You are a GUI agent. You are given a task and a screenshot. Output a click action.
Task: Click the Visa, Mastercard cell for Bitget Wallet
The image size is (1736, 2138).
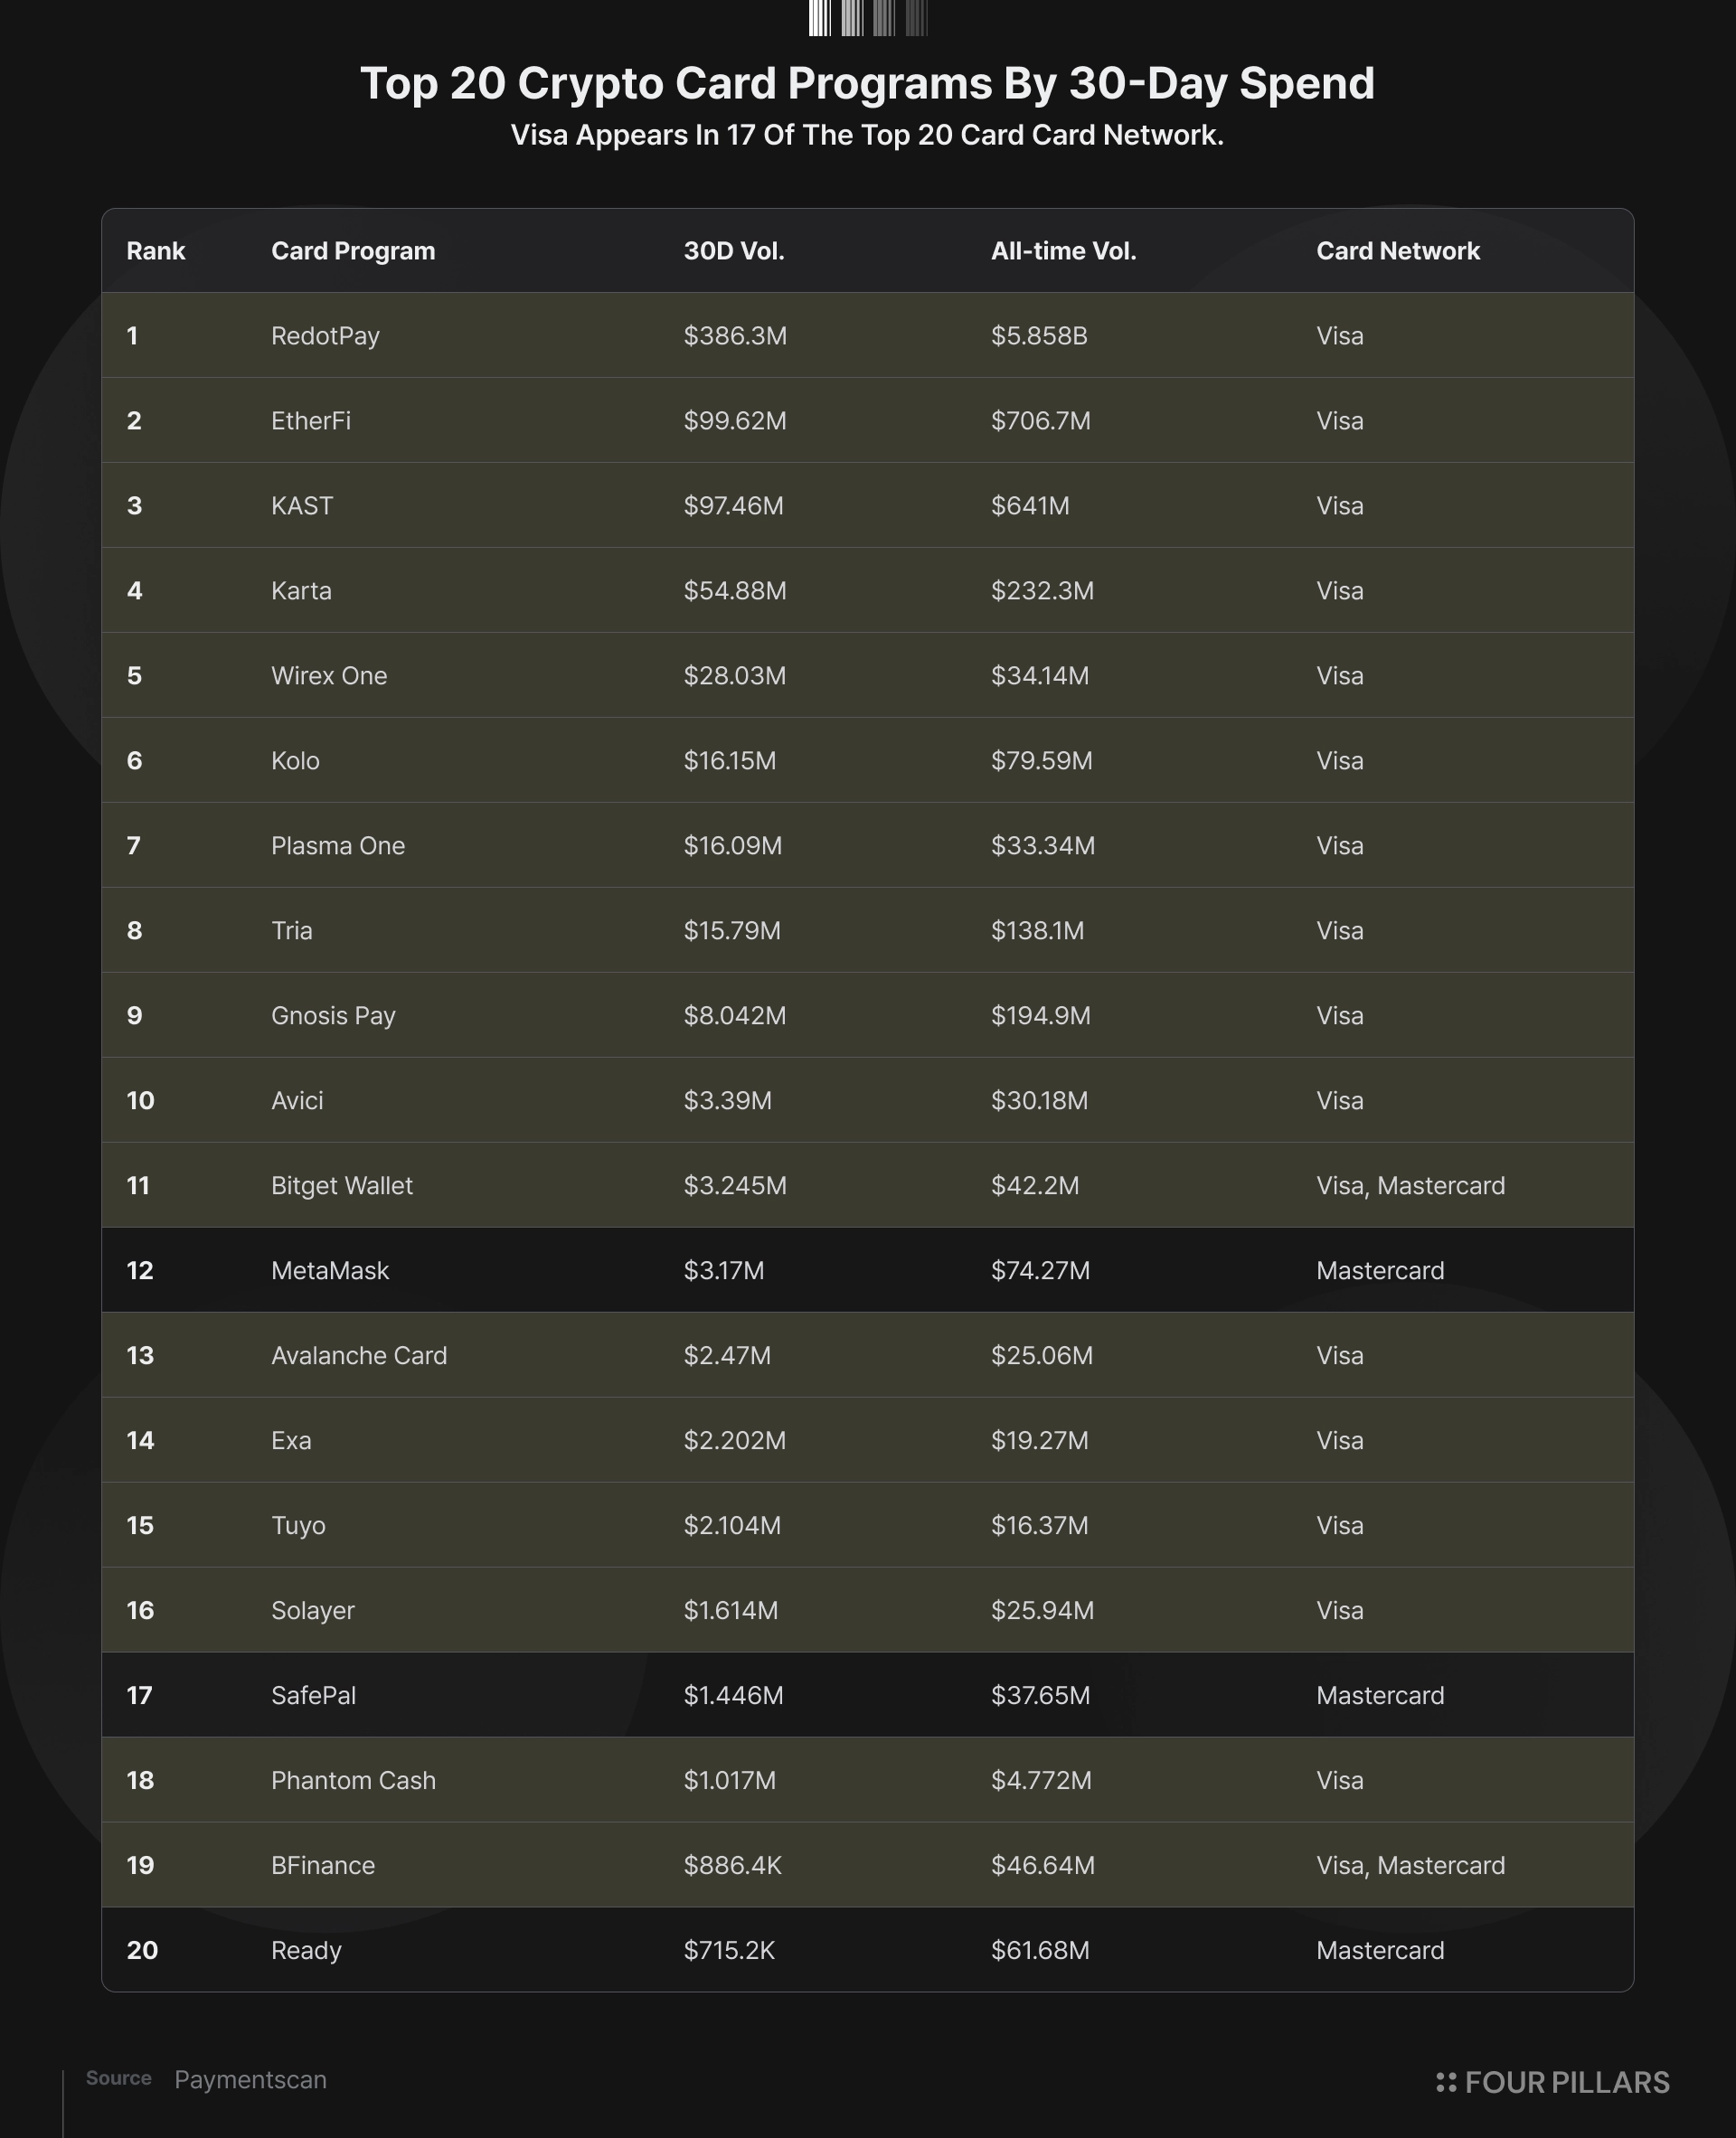(x=1411, y=1186)
